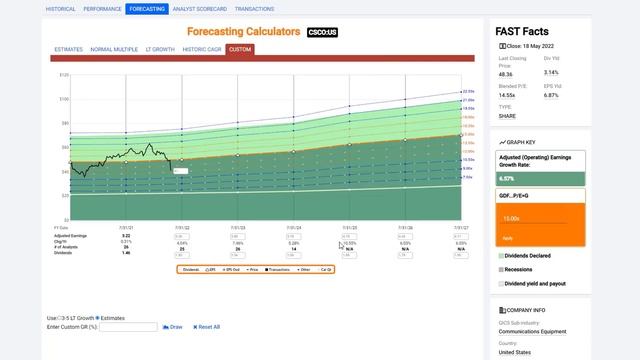Click the Enter Custom GR input field
Viewport: 640px width, 360px height.
[128, 327]
